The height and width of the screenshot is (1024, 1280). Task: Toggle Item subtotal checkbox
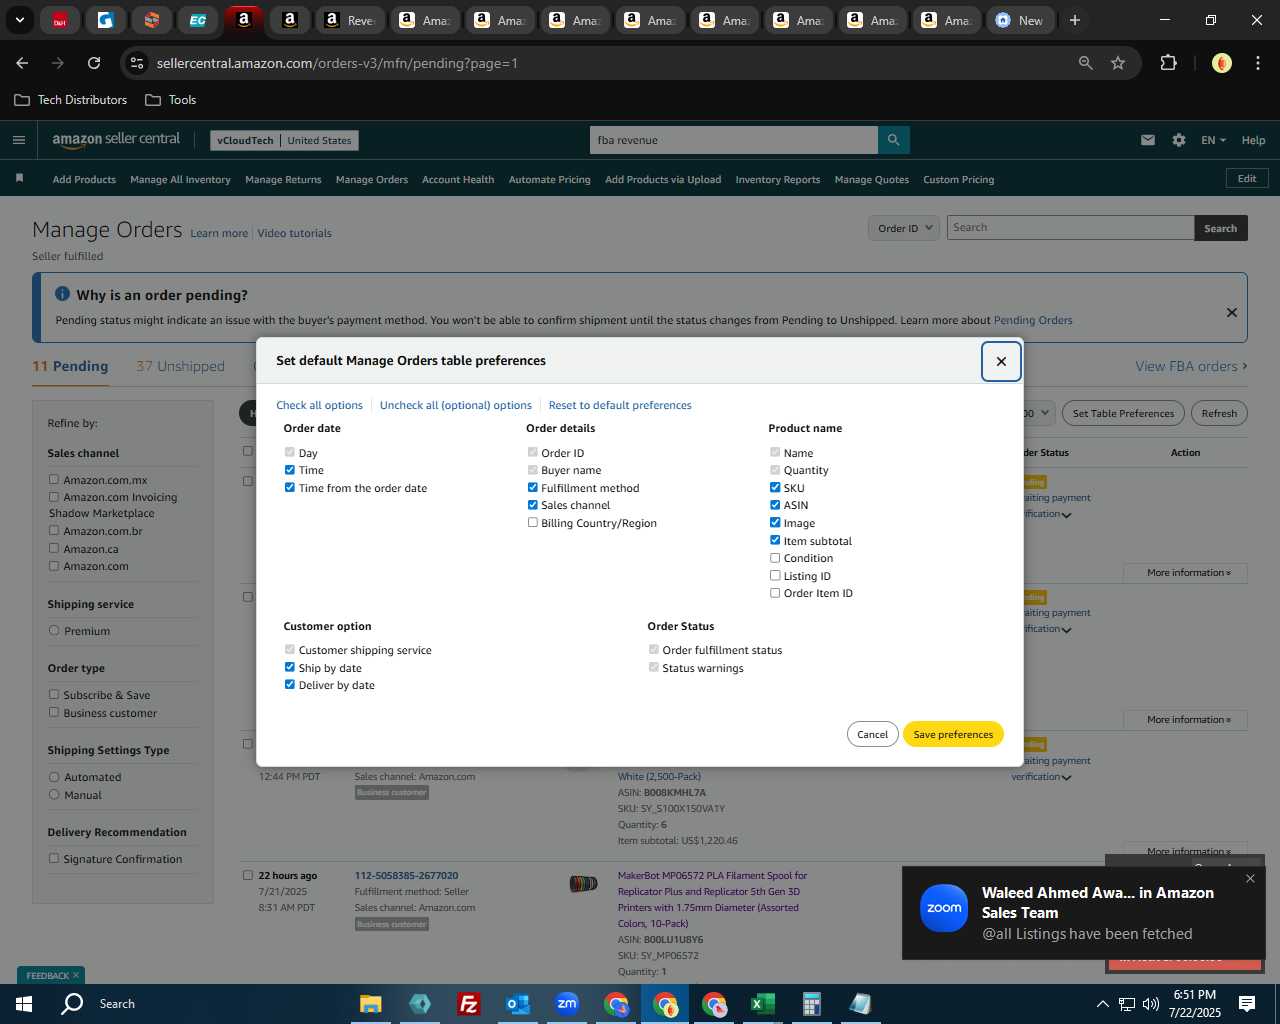[x=775, y=541]
